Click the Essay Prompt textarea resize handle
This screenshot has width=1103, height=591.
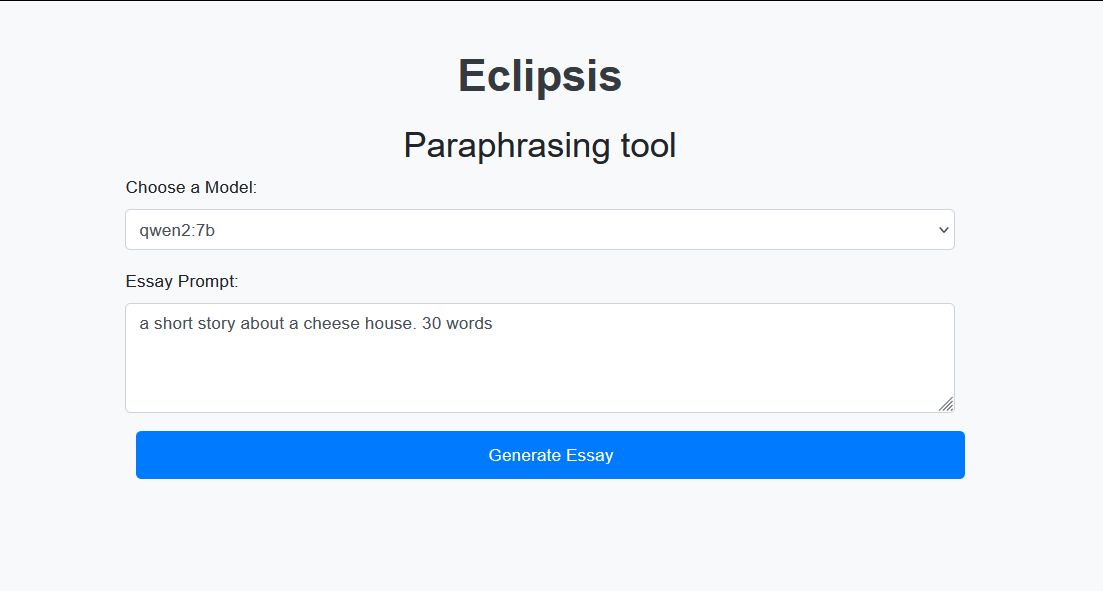(946, 404)
